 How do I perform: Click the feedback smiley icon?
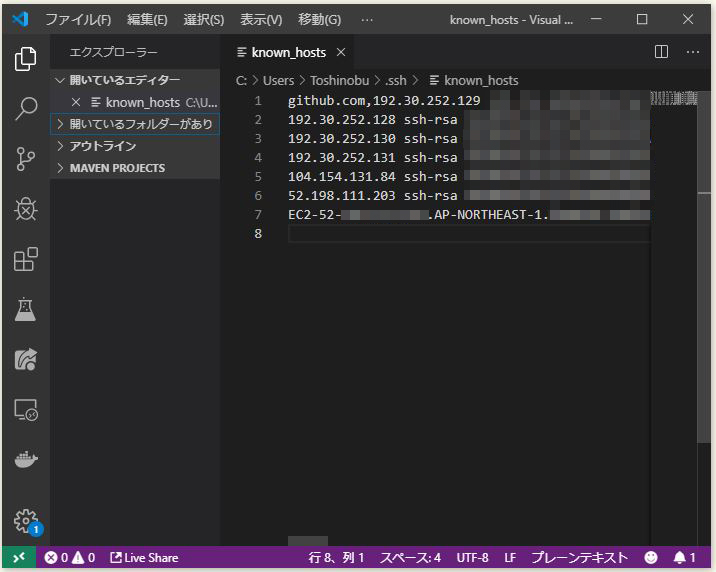click(x=651, y=557)
